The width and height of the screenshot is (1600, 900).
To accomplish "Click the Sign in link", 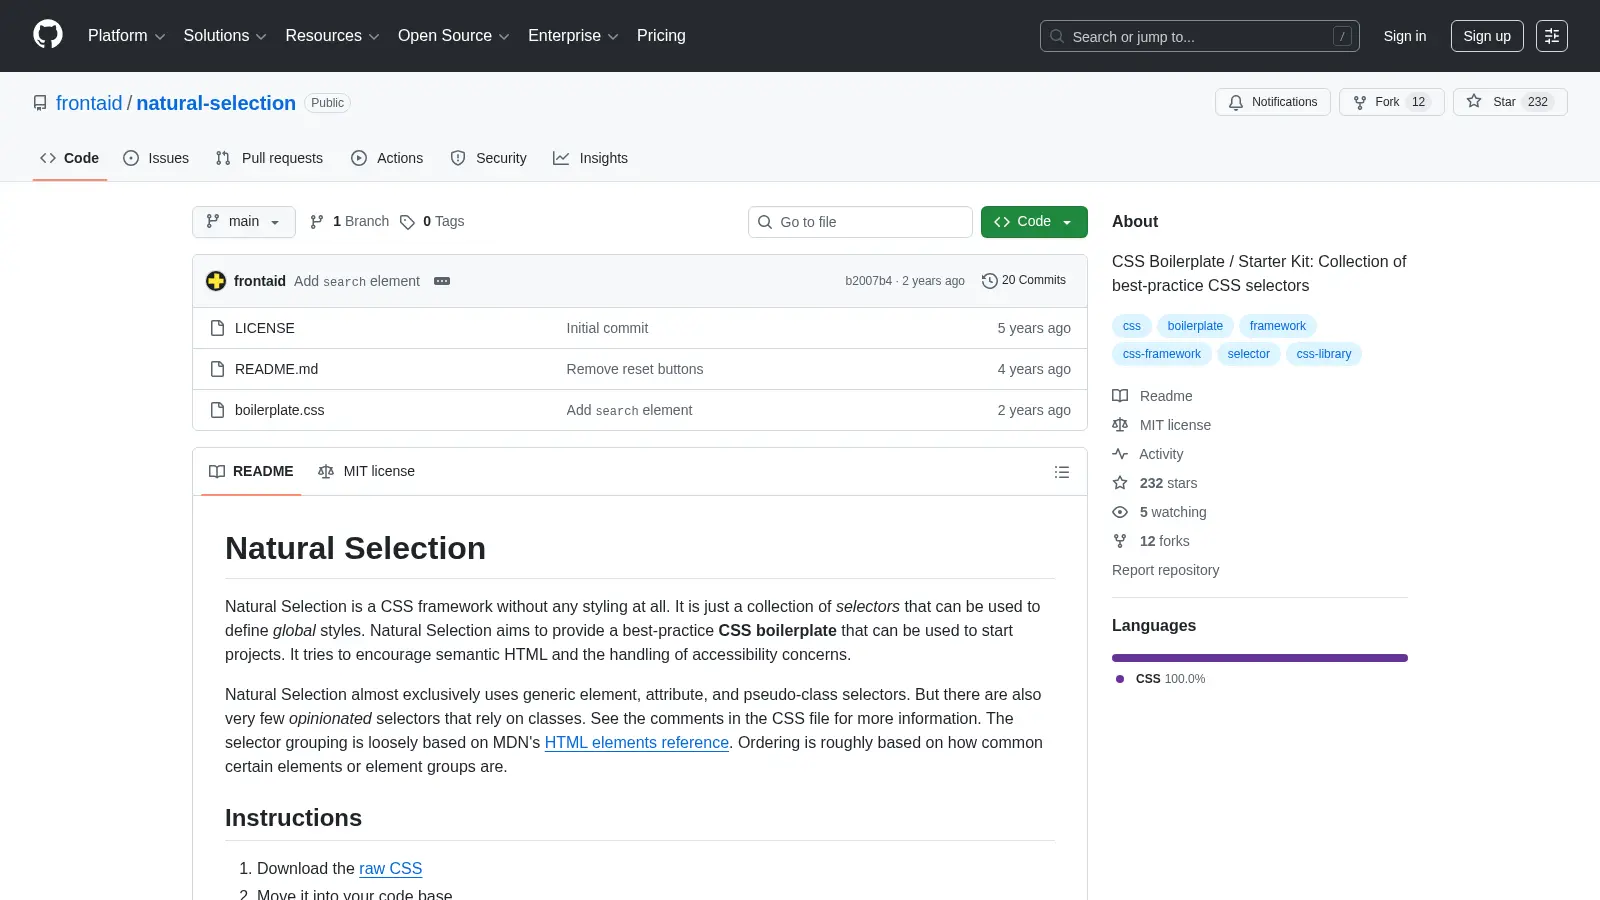I will pos(1405,36).
